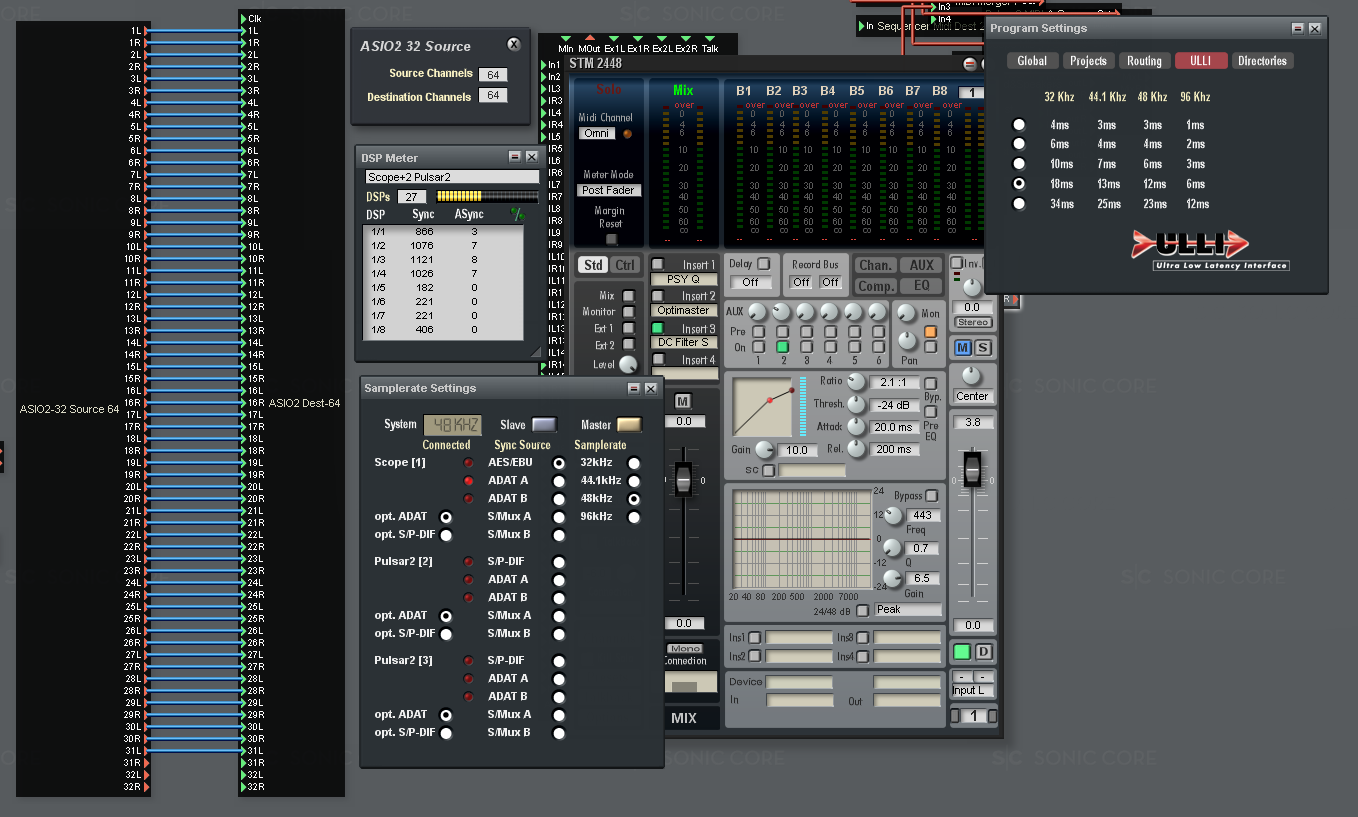The width and height of the screenshot is (1358, 817).
Task: Open the Midi Channel Omni dropdown
Action: [598, 134]
